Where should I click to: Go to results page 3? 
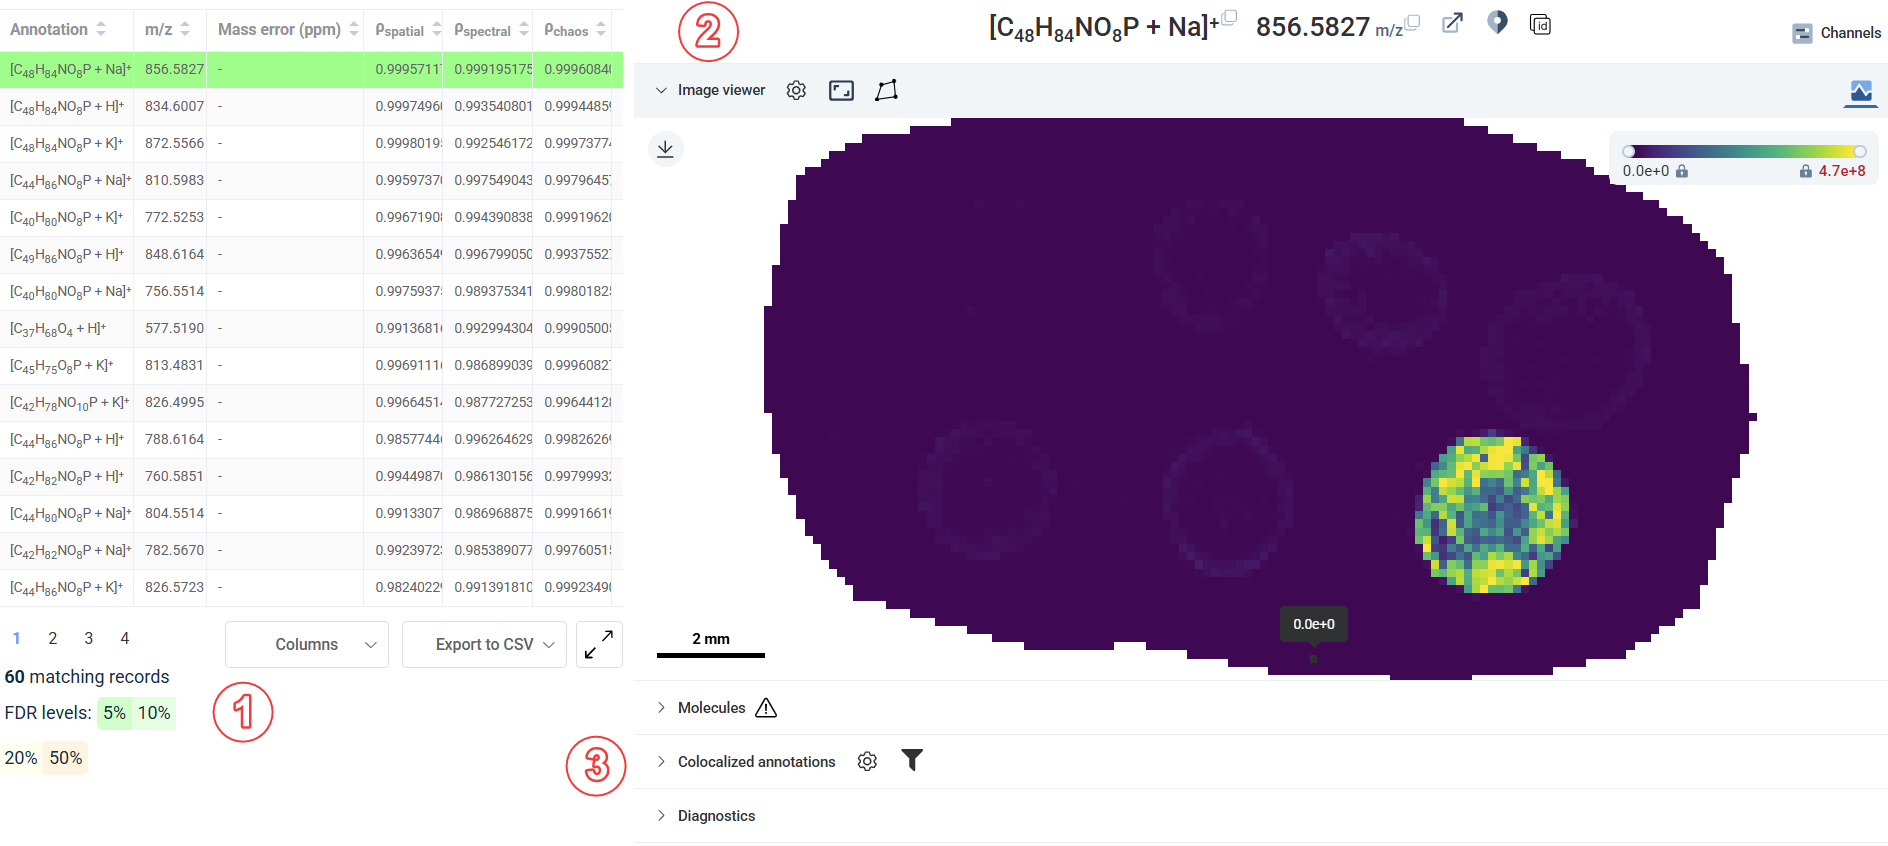[x=89, y=638]
